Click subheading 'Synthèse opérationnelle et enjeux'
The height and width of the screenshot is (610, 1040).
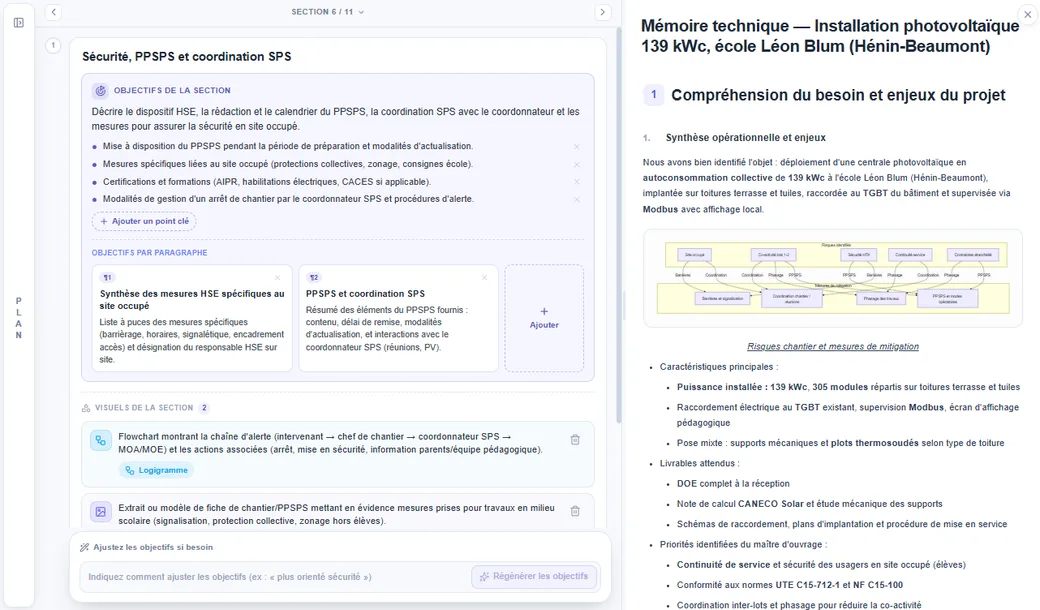coord(746,138)
